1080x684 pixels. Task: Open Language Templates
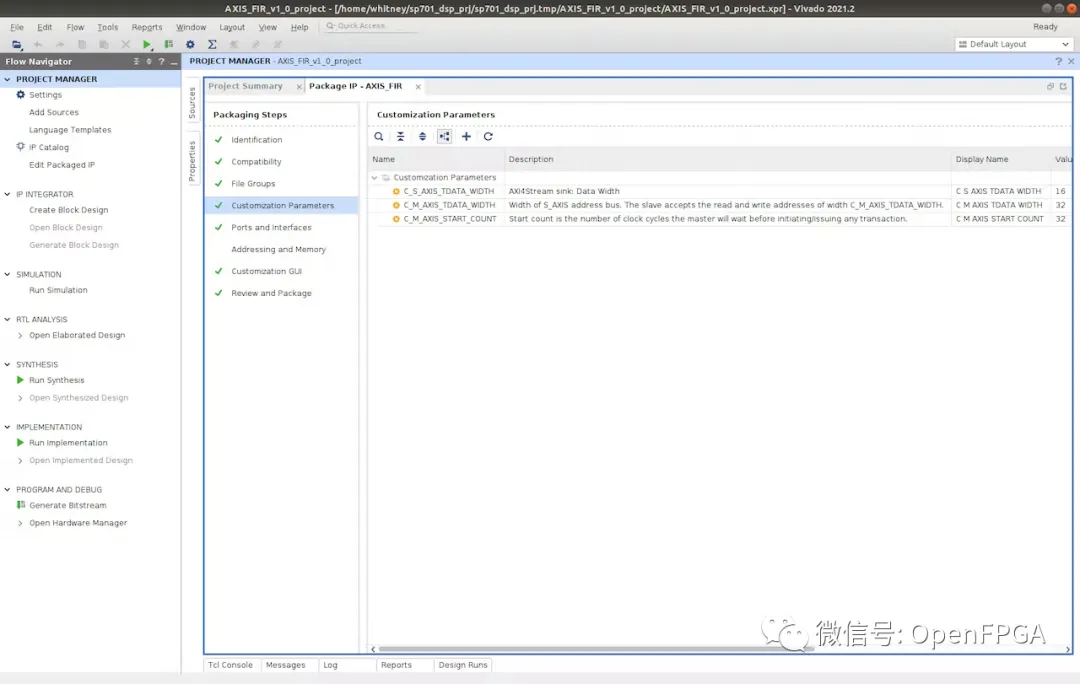click(x=70, y=129)
